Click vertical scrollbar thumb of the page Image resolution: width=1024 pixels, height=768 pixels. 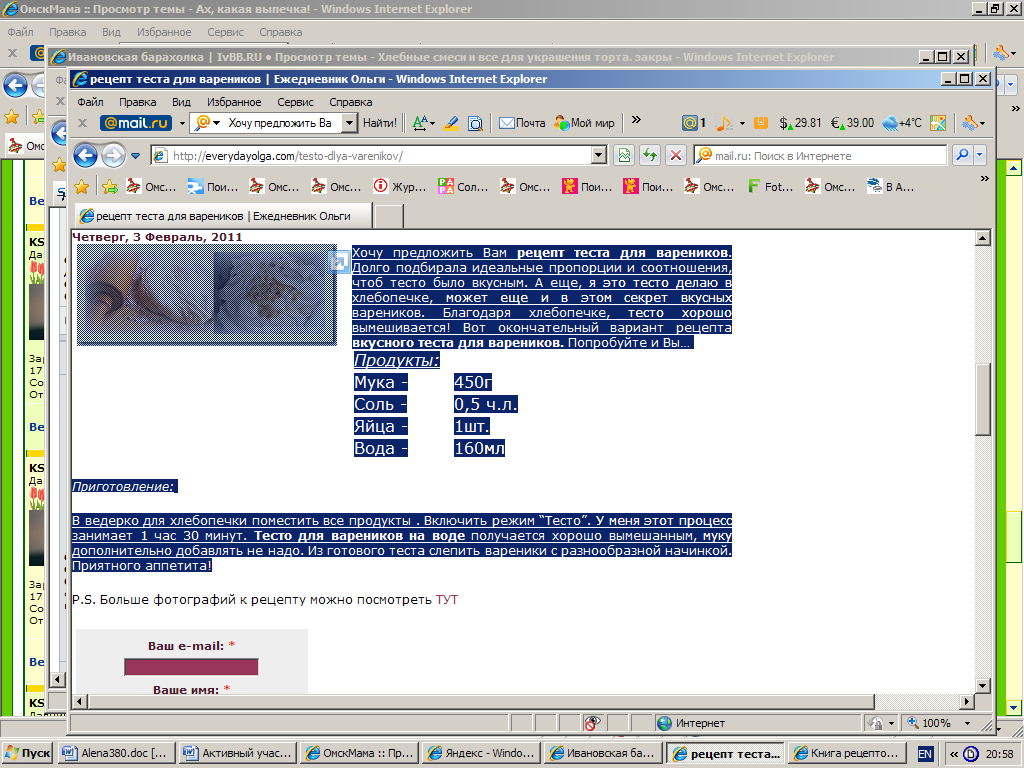983,400
